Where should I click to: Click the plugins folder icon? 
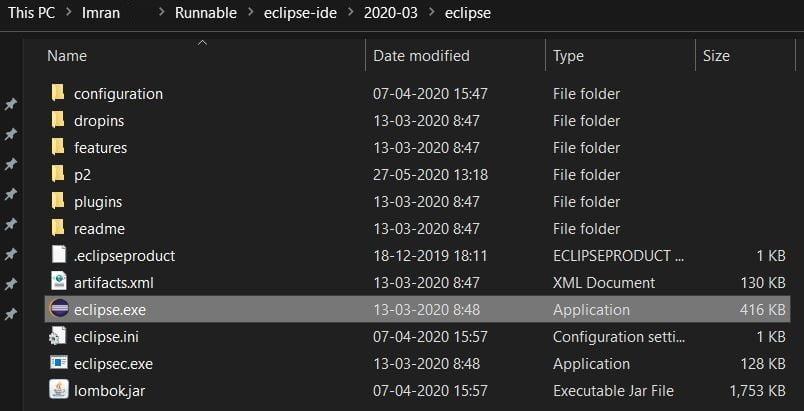(x=58, y=202)
